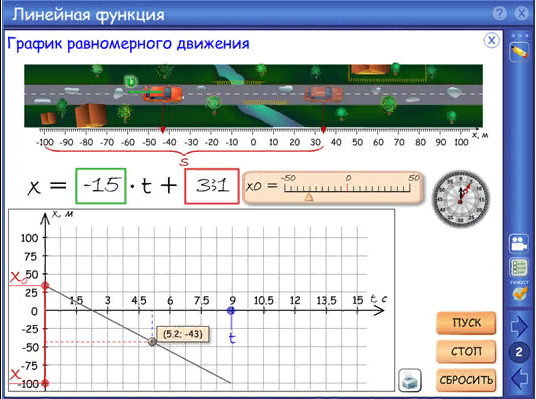Image resolution: width=536 pixels, height=399 pixels.
Task: Open the checklist notes icon in sidebar
Action: click(519, 267)
